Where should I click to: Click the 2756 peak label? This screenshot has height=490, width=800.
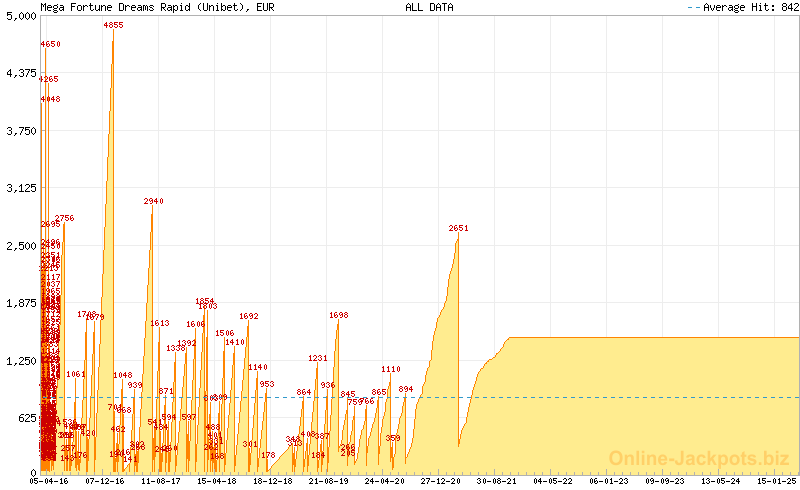64,218
